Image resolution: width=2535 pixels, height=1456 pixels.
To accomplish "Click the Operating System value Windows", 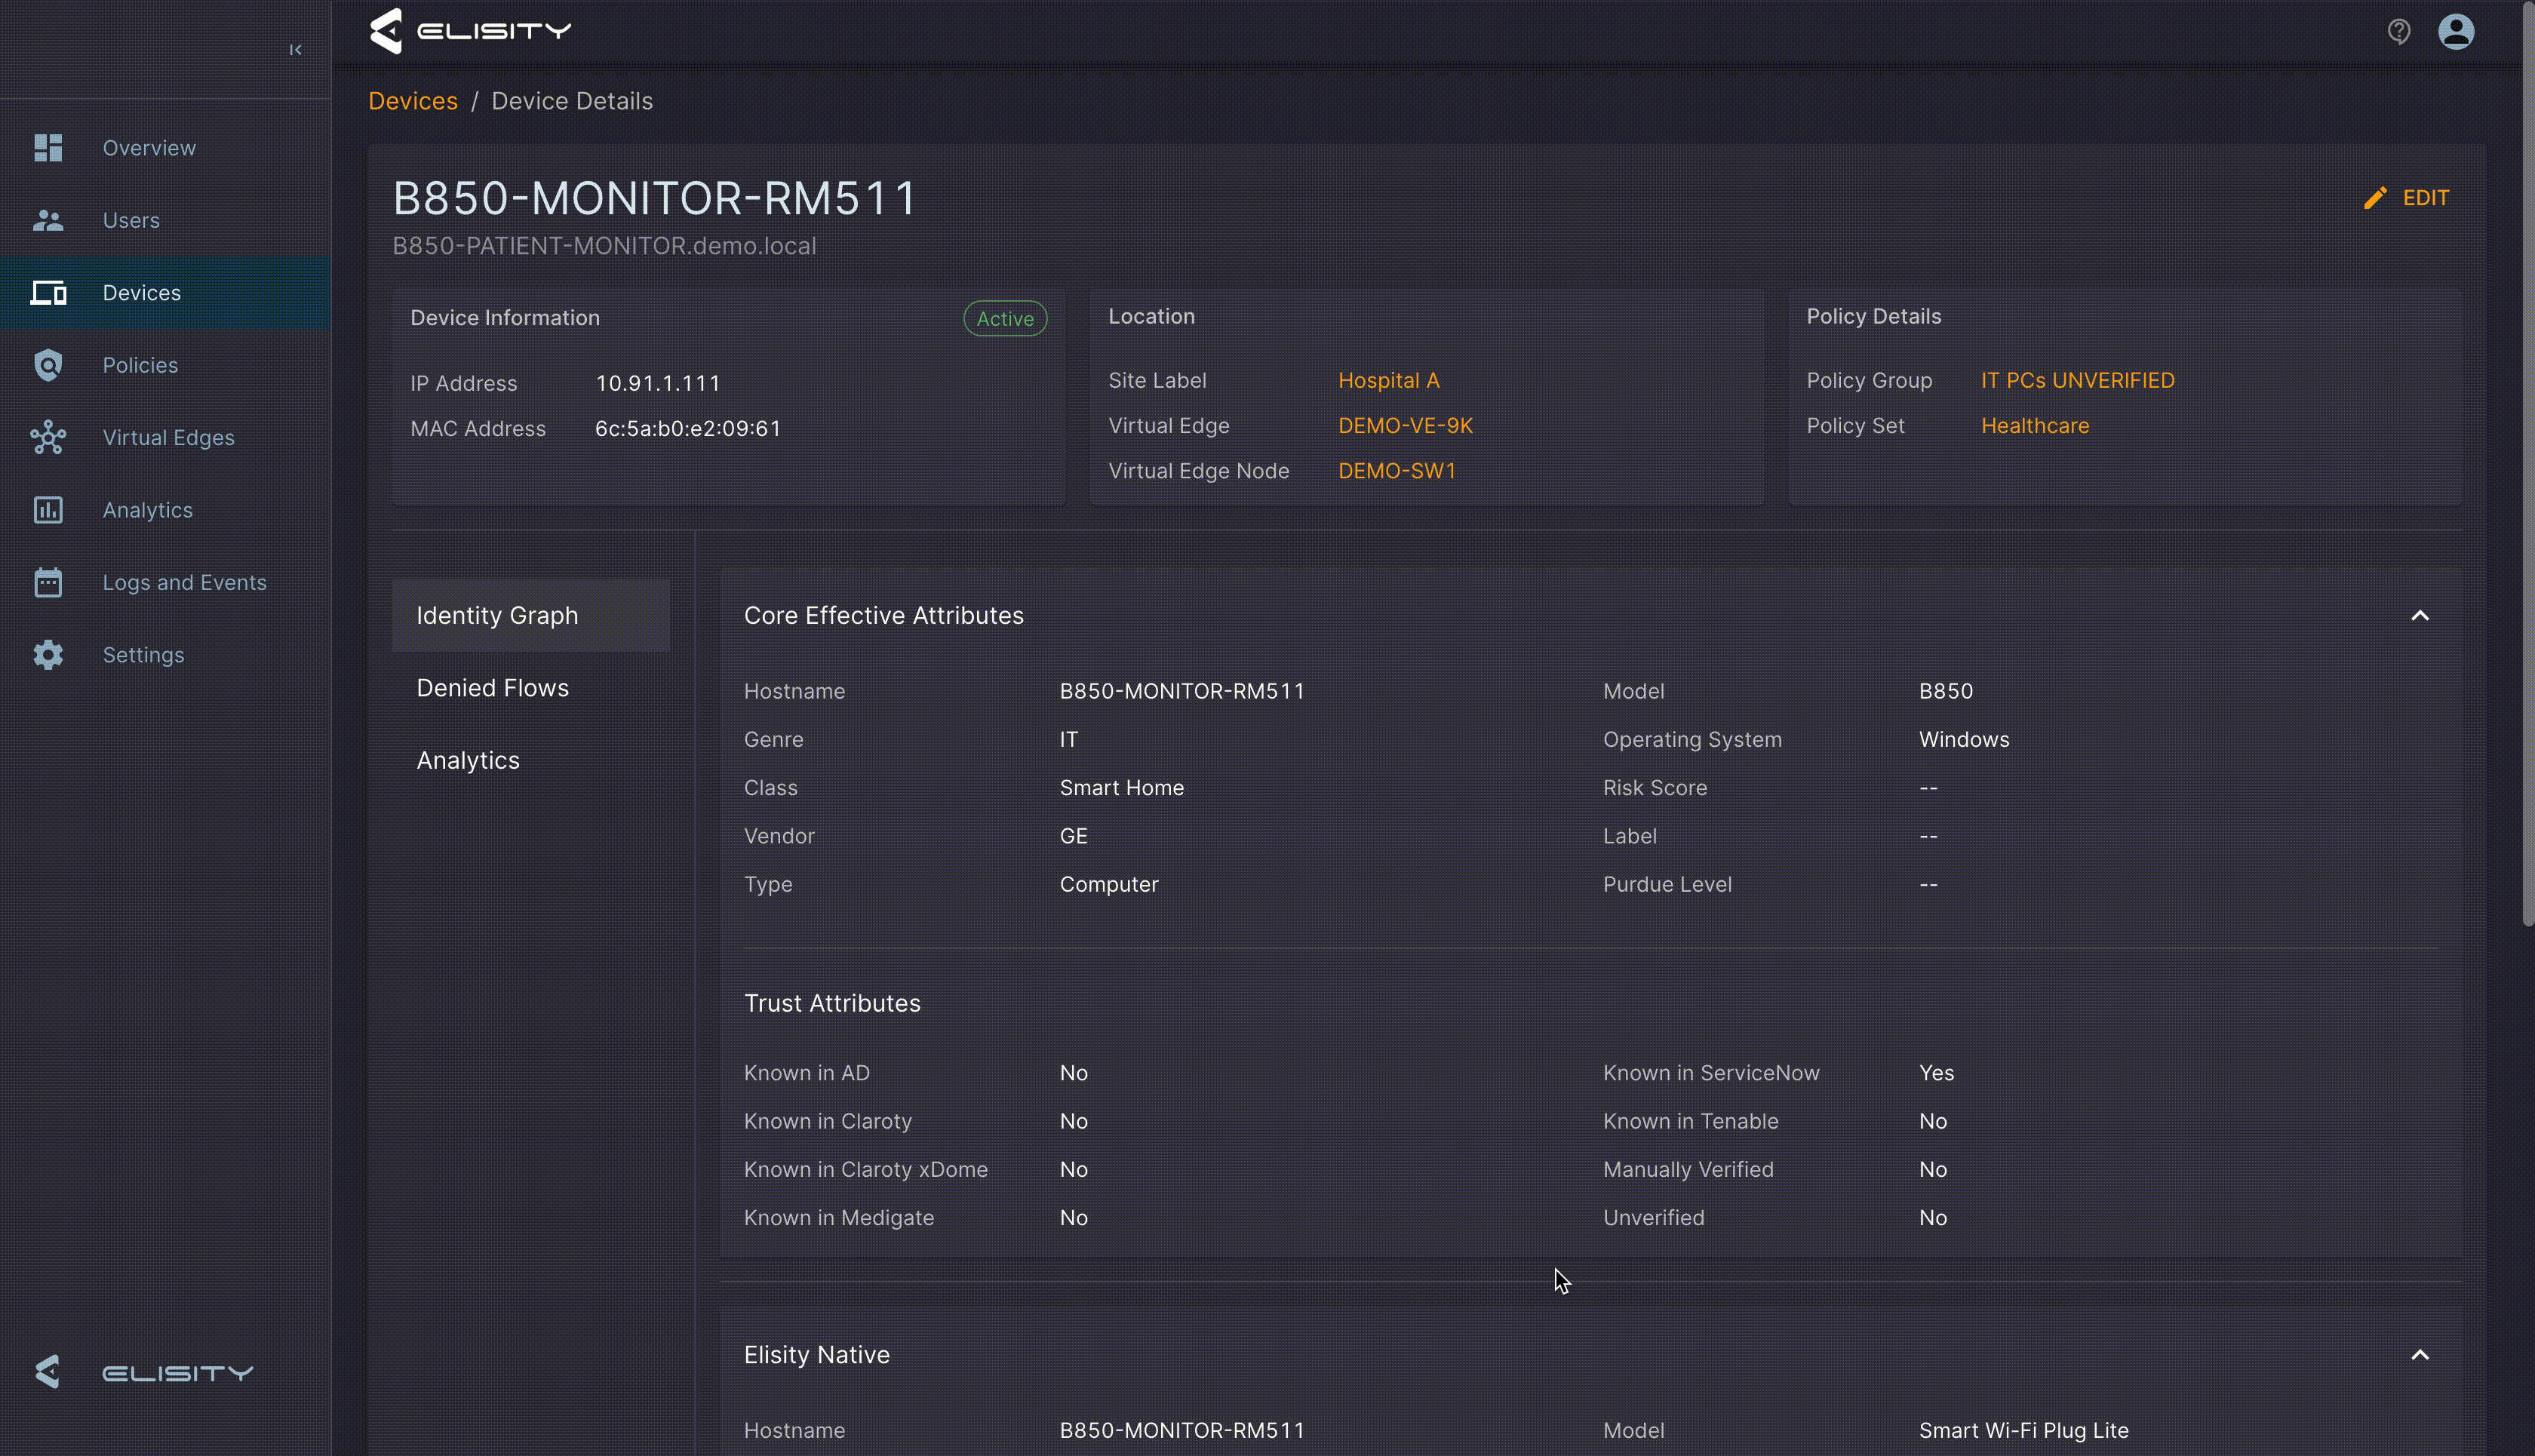I will tap(1963, 739).
